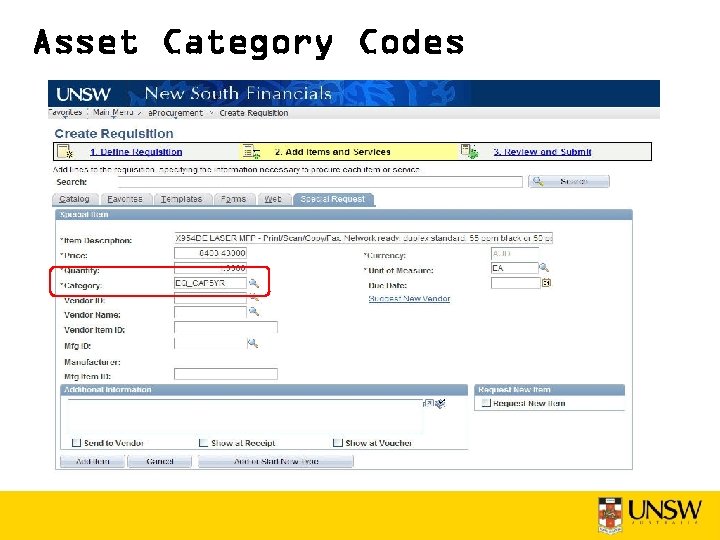
Task: Click the Quantity field
Action: pyautogui.click(x=210, y=268)
